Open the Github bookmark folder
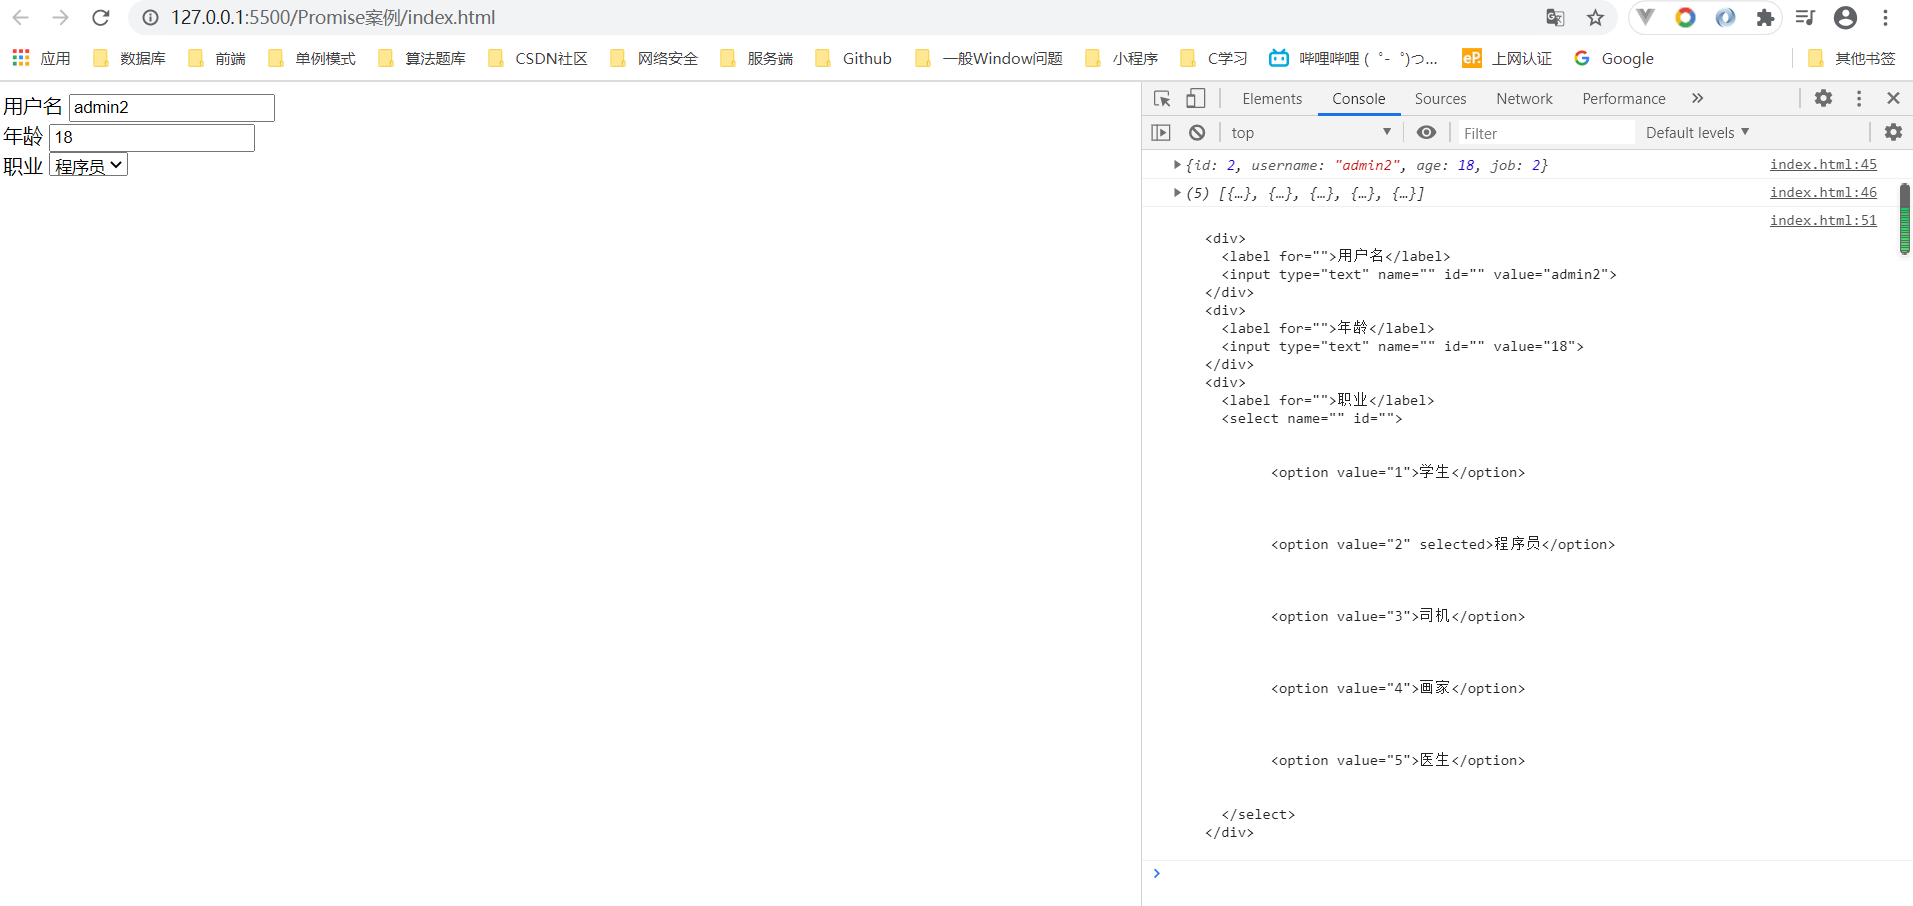 (854, 58)
